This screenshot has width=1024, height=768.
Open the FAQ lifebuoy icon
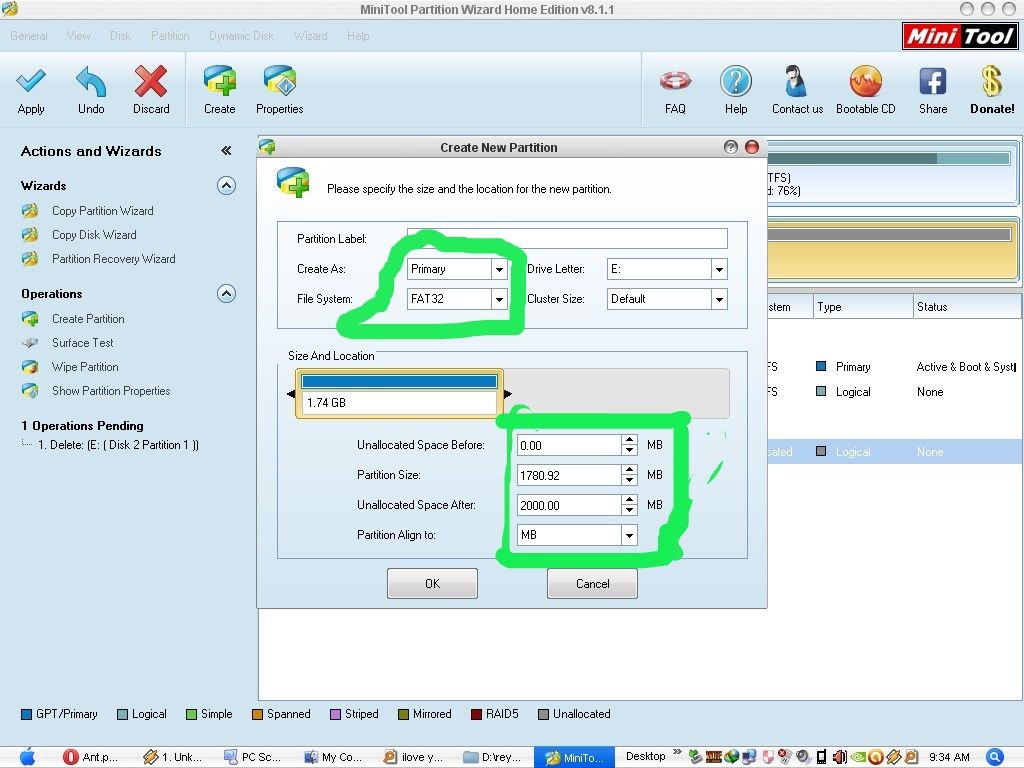click(675, 83)
